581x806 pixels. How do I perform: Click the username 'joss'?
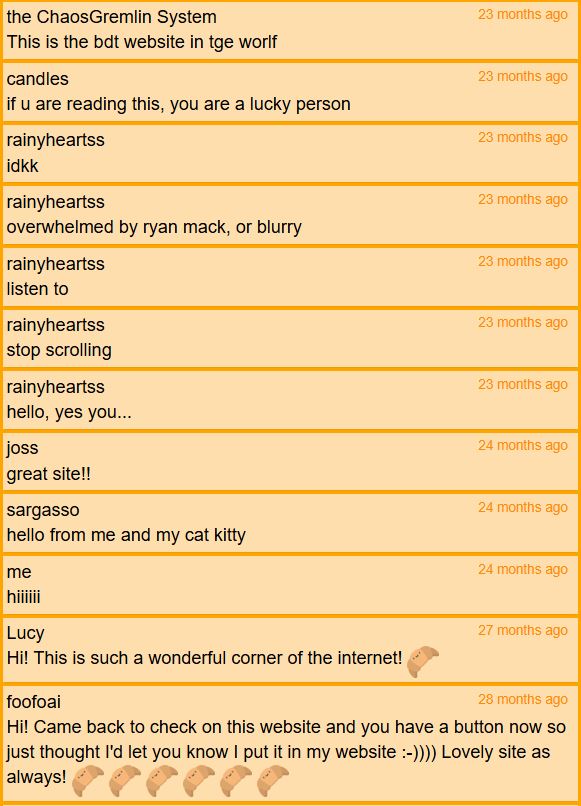[x=23, y=448]
